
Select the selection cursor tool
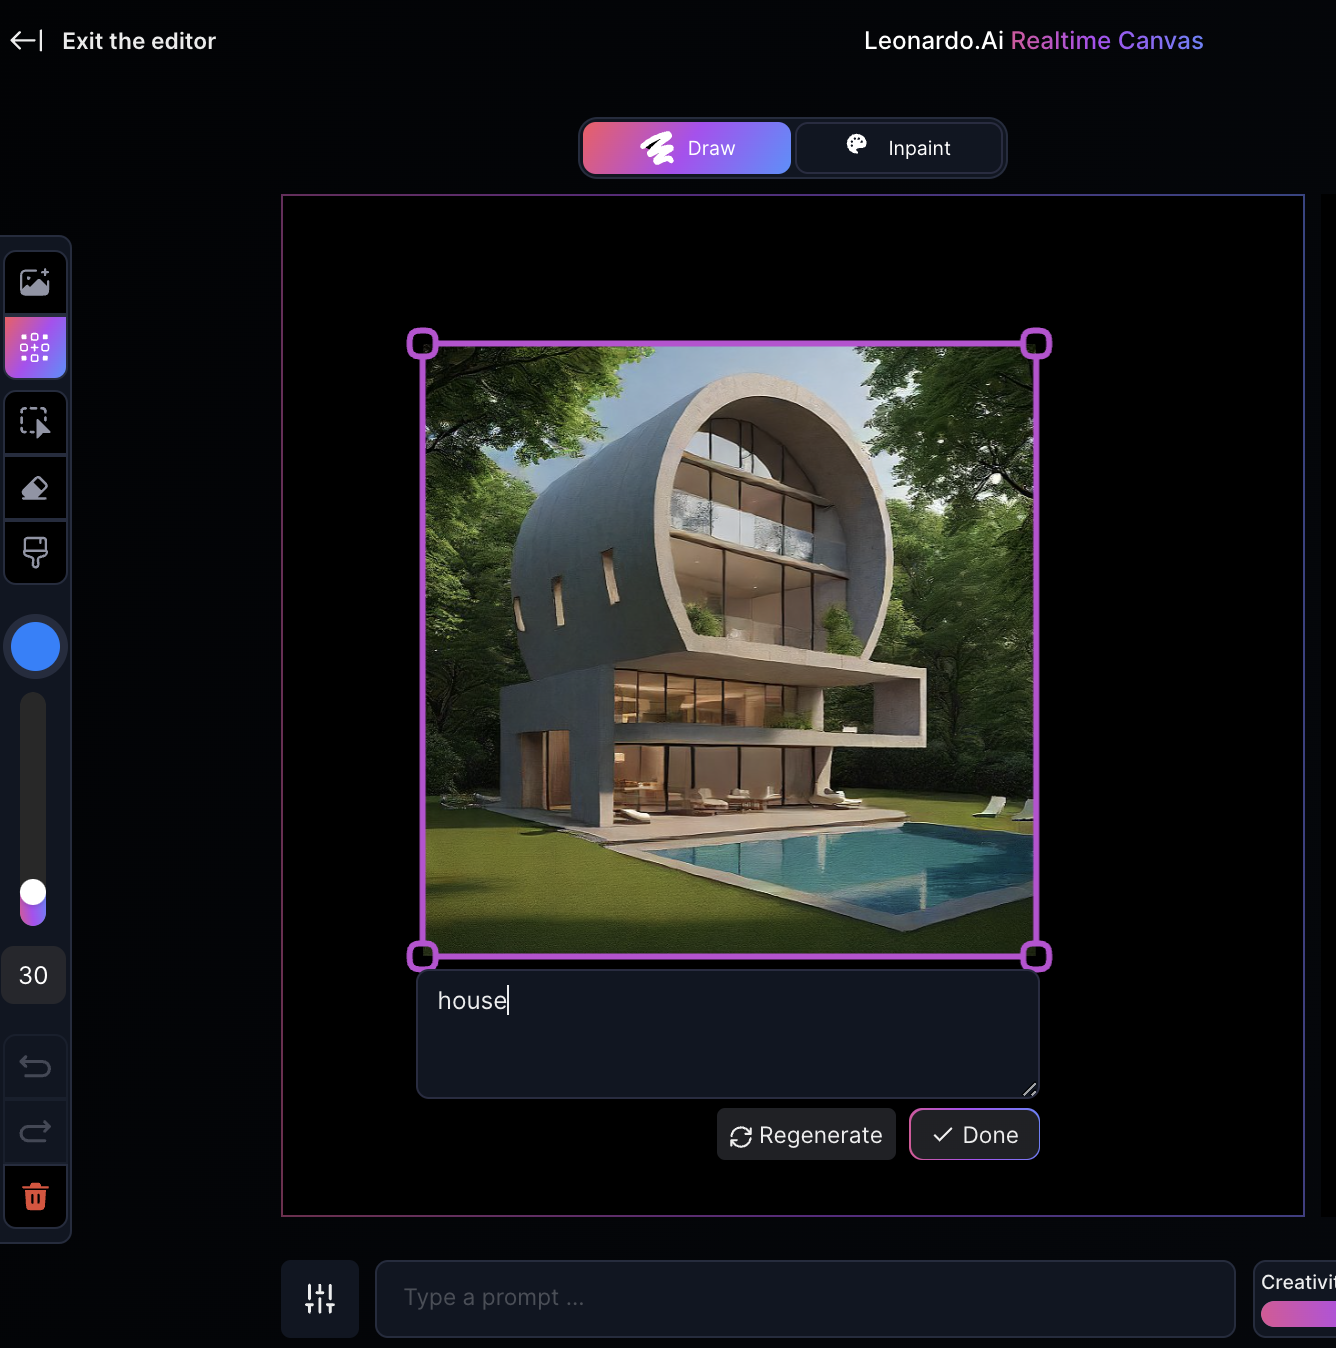tap(35, 423)
